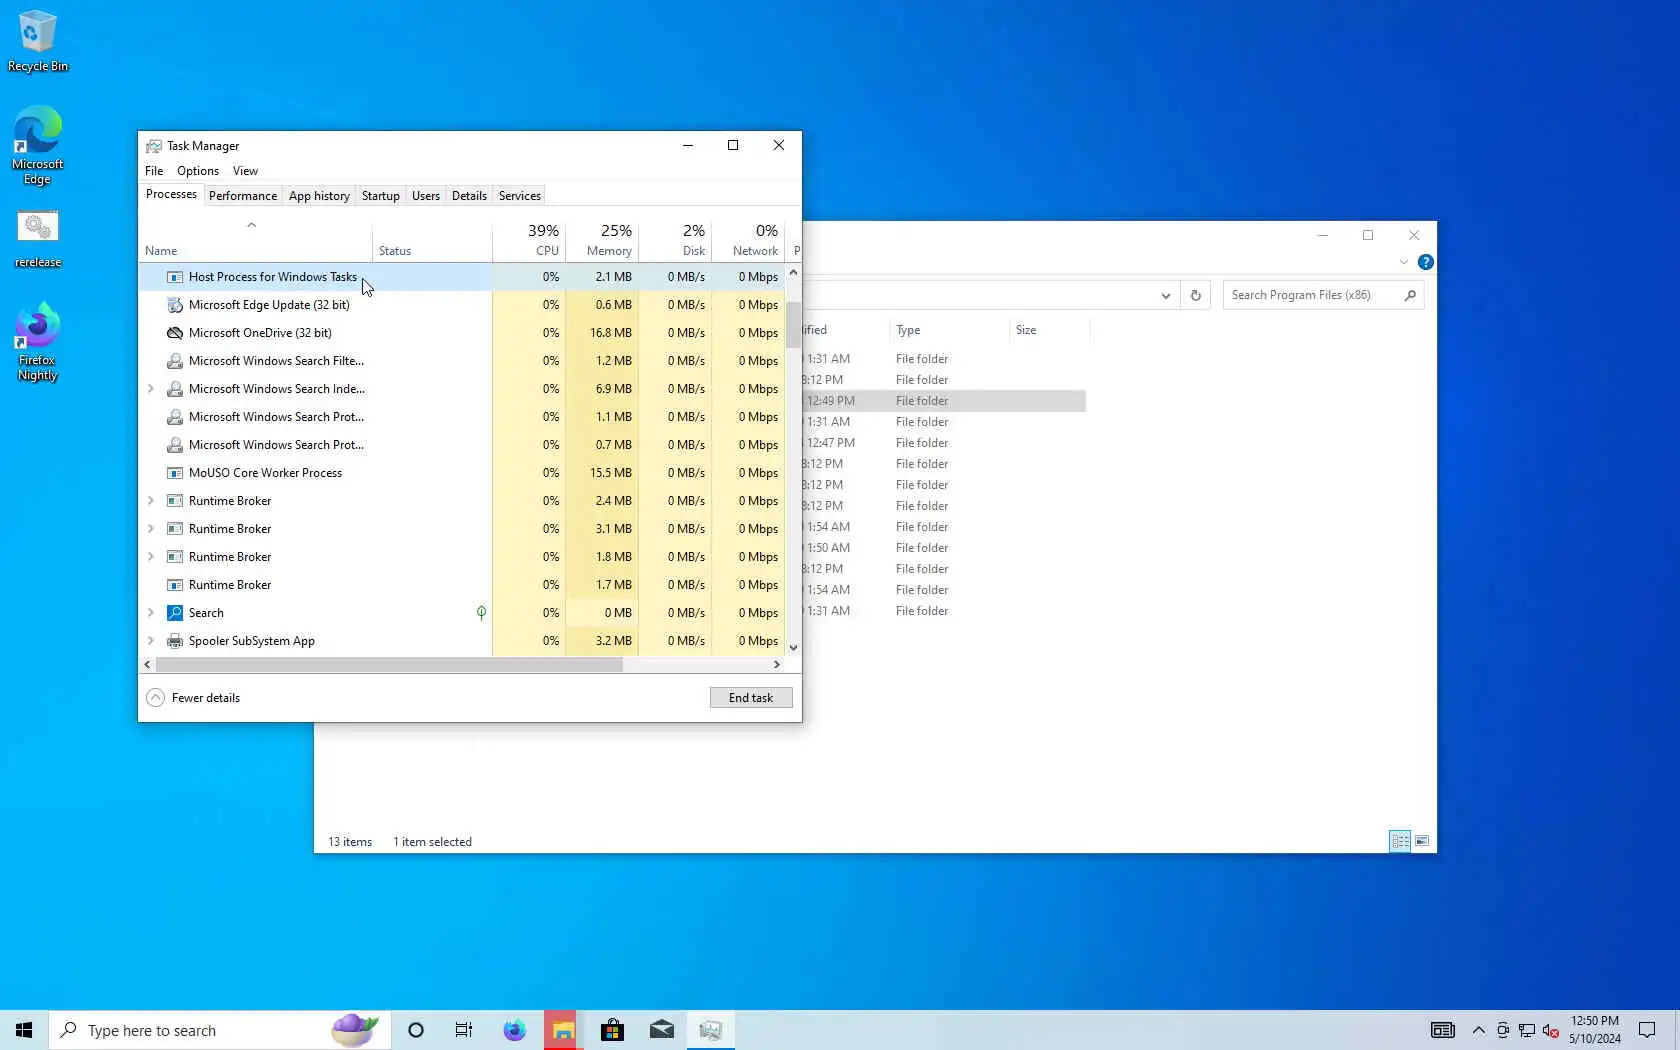Open Cortana circle button on taskbar
This screenshot has width=1680, height=1050.
pyautogui.click(x=416, y=1030)
